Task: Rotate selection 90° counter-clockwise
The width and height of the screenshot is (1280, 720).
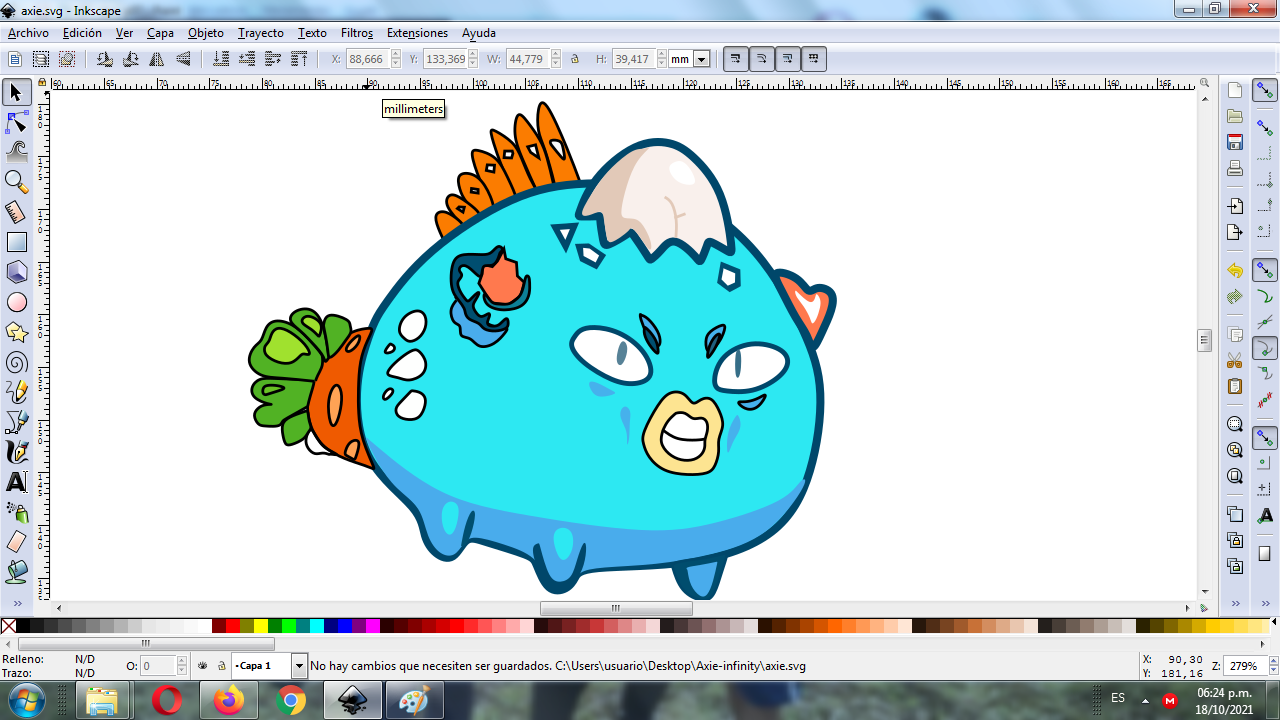Action: tap(104, 59)
